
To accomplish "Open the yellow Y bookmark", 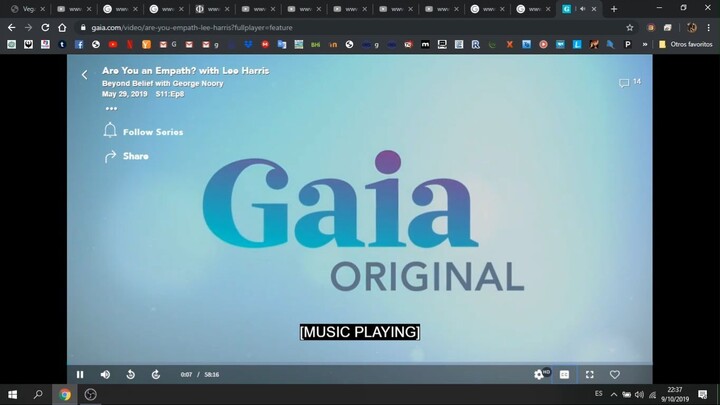I will tap(146, 45).
